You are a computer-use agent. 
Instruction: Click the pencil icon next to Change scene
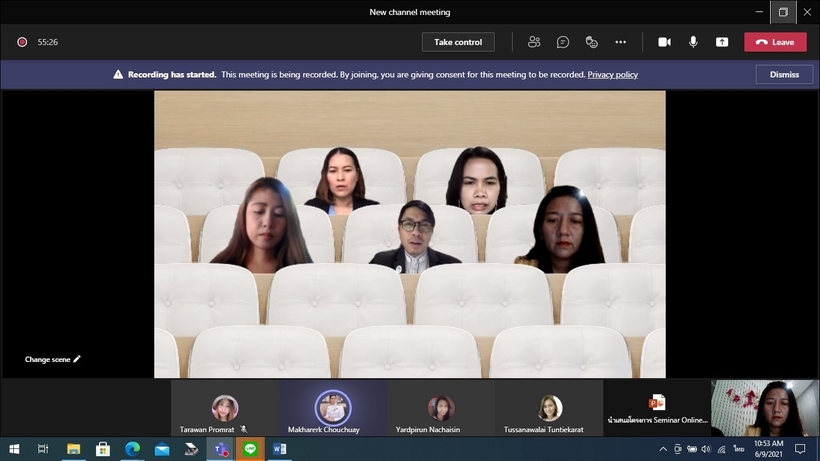pos(77,359)
